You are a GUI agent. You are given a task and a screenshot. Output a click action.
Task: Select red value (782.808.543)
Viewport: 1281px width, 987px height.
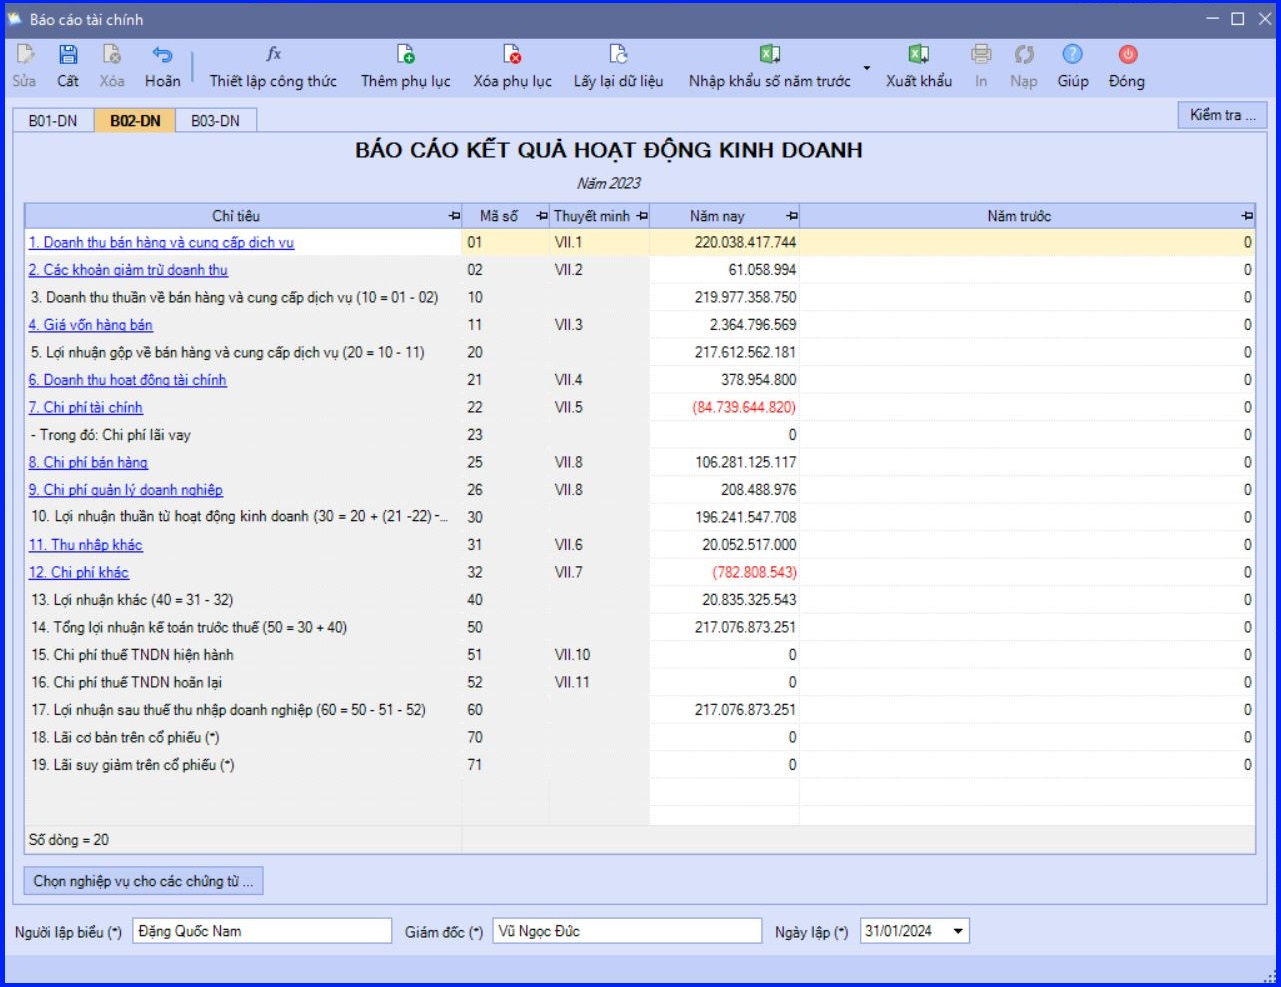point(754,572)
